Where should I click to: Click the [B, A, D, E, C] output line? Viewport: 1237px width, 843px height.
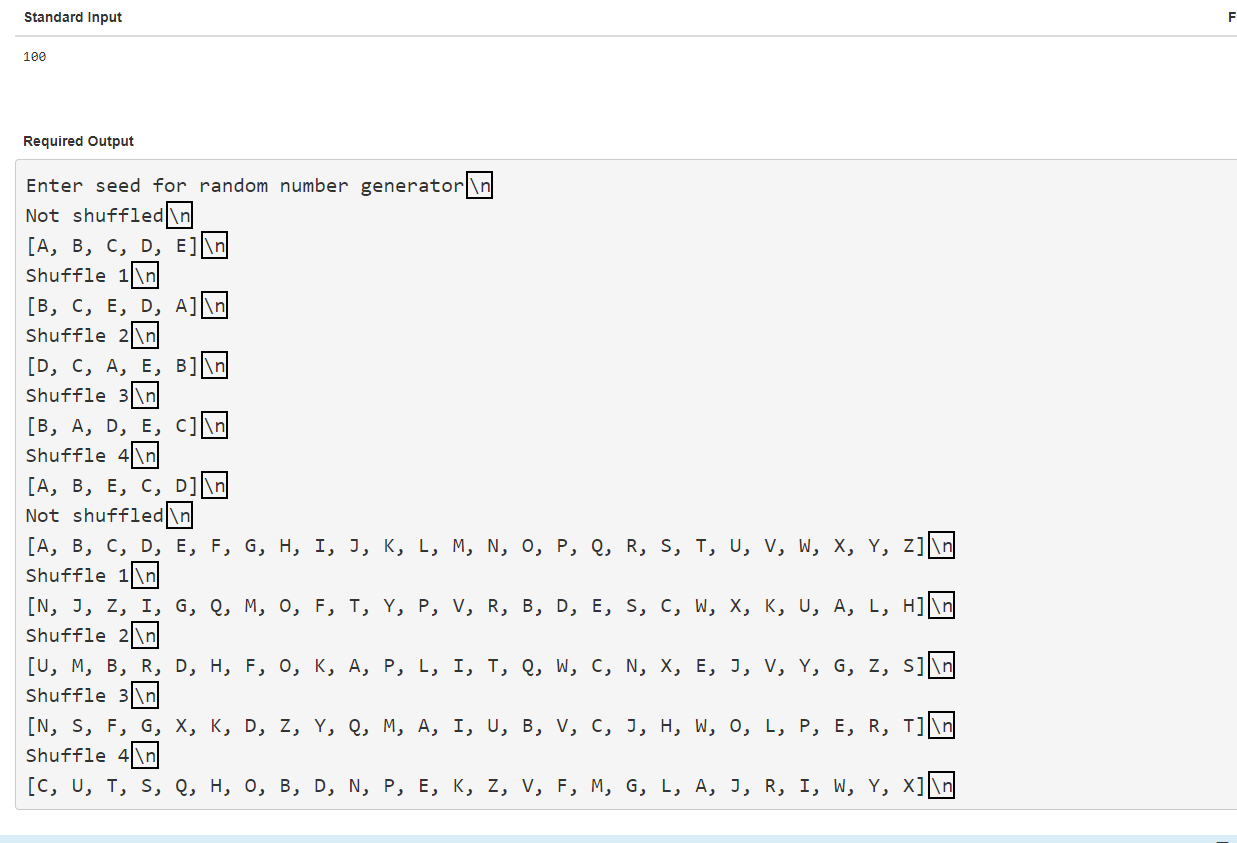(x=112, y=426)
